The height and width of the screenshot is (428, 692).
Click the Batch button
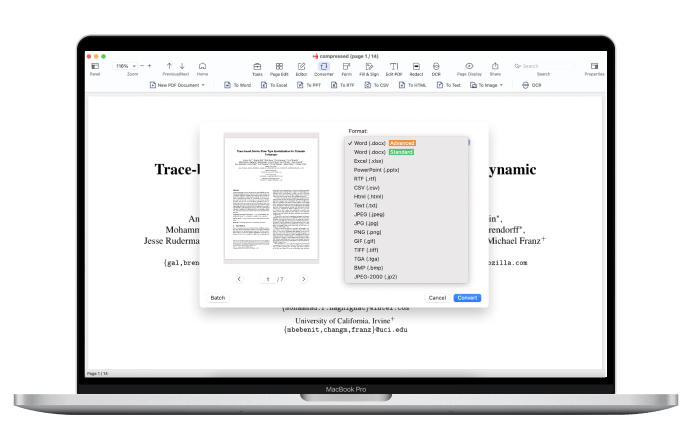pyautogui.click(x=217, y=298)
